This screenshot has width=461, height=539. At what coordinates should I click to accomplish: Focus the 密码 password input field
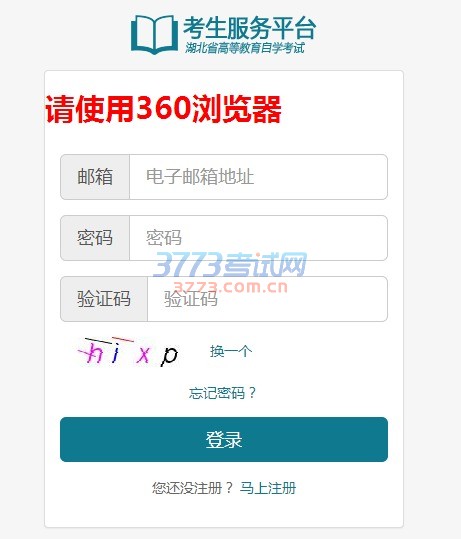click(259, 238)
